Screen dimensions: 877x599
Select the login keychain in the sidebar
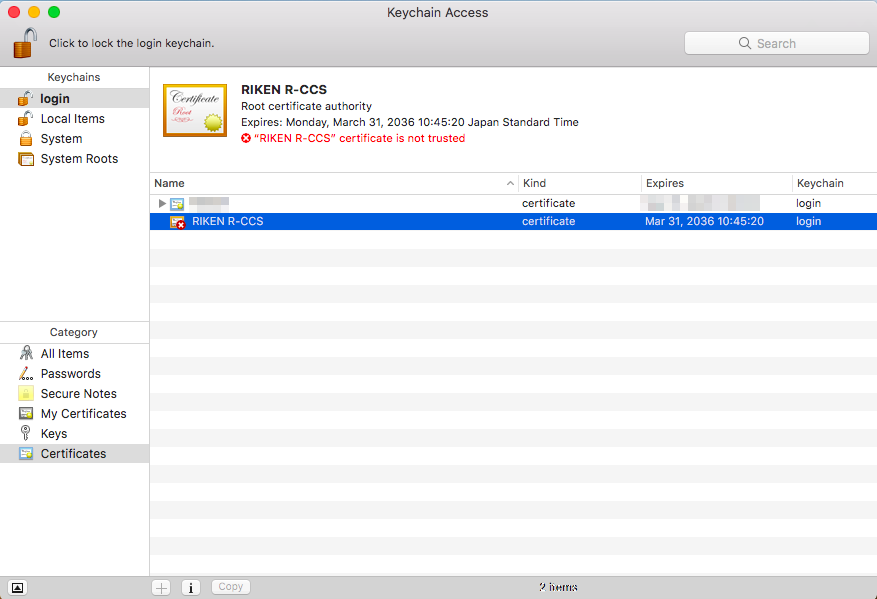55,98
